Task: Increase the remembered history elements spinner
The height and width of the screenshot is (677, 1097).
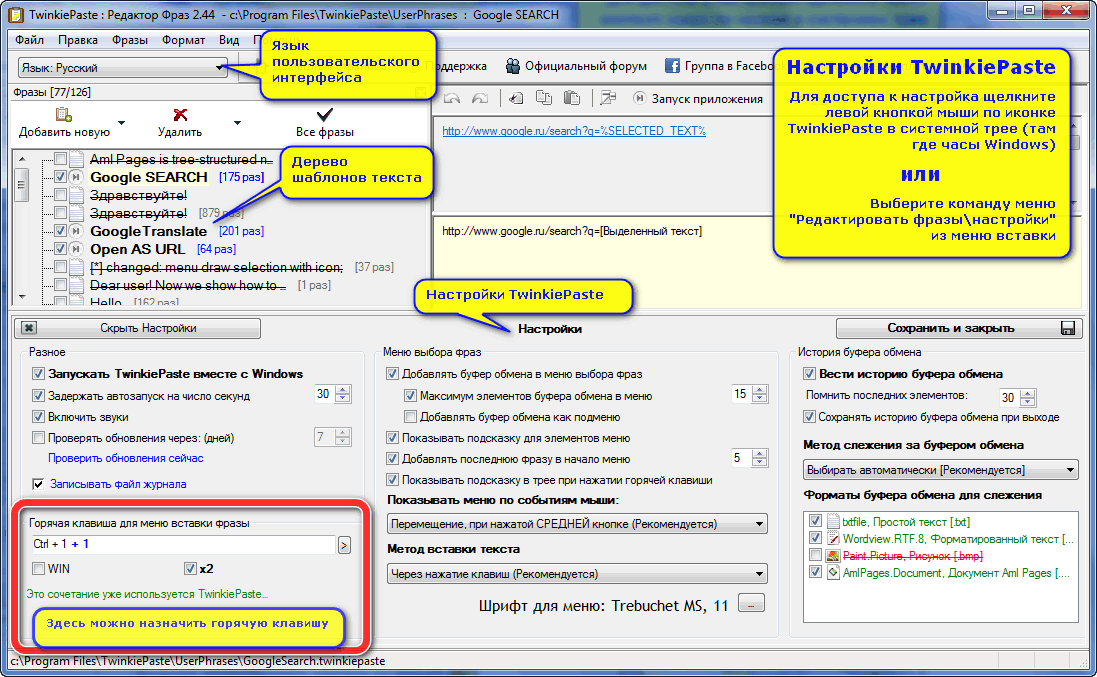Action: 1028,393
